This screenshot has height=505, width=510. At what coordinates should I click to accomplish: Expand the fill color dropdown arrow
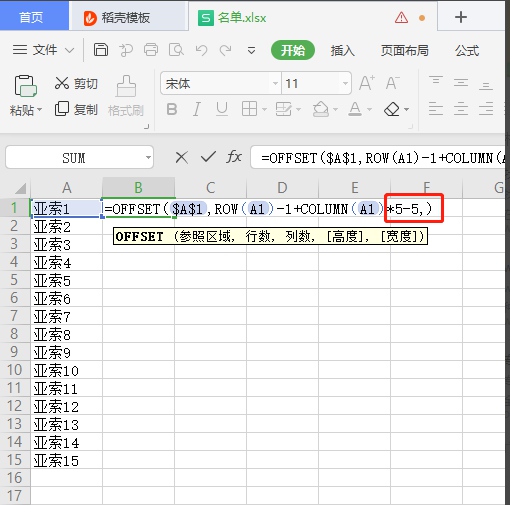click(x=335, y=109)
